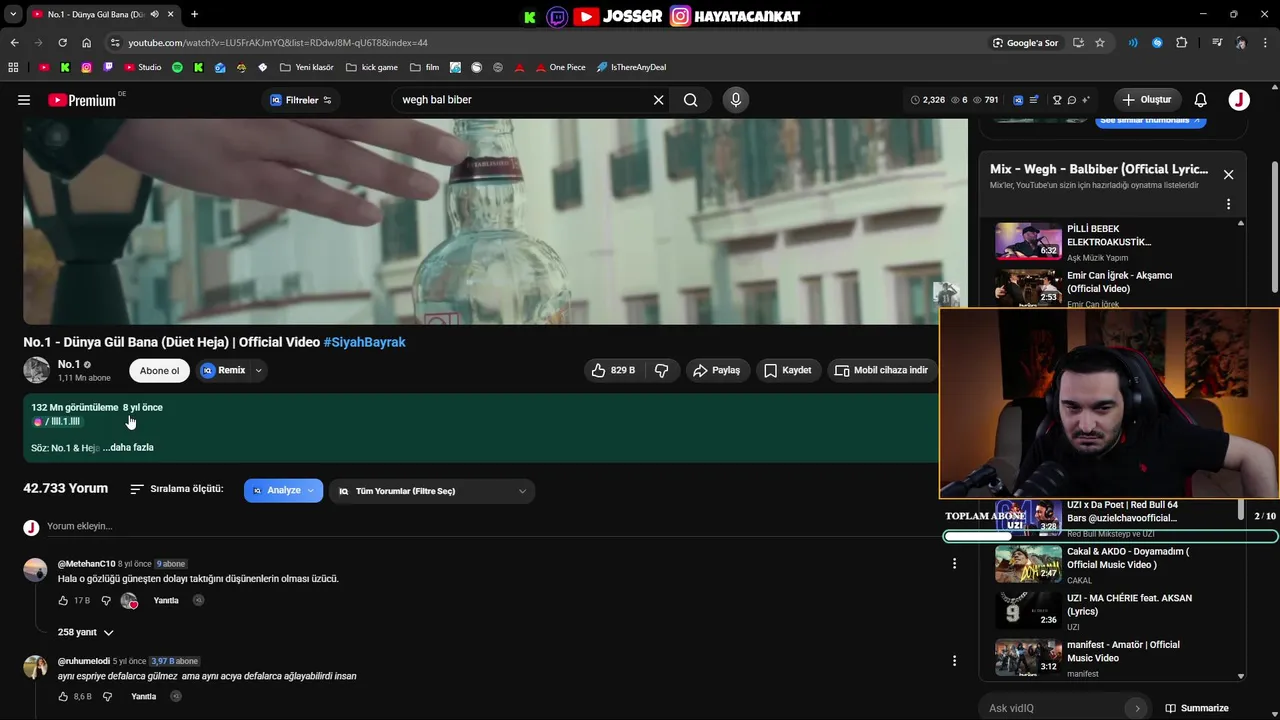Open the browser media control icon

click(x=1217, y=43)
